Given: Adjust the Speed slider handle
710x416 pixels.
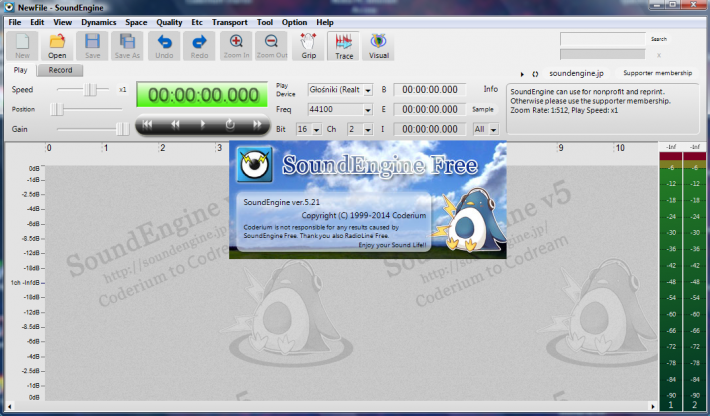Looking at the screenshot, I should coord(91,90).
